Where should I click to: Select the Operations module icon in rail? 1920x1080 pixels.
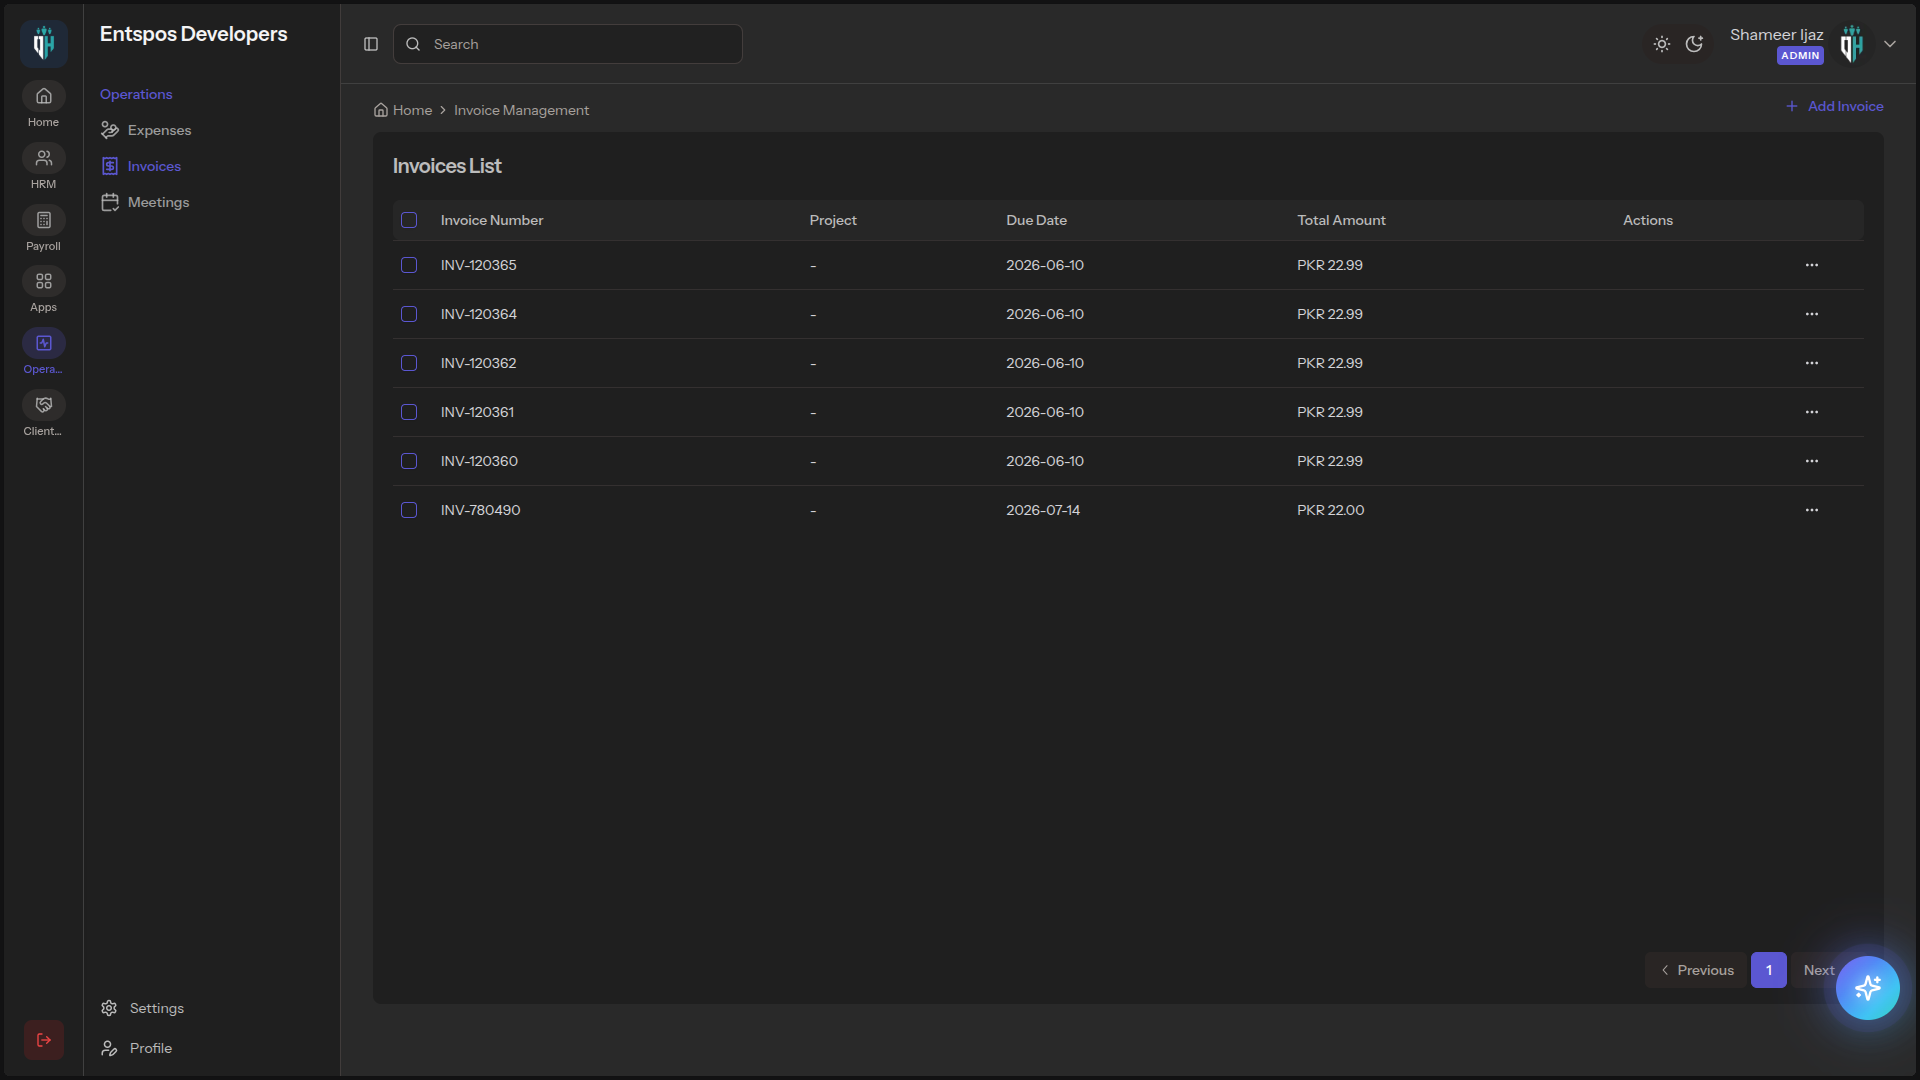[43, 343]
